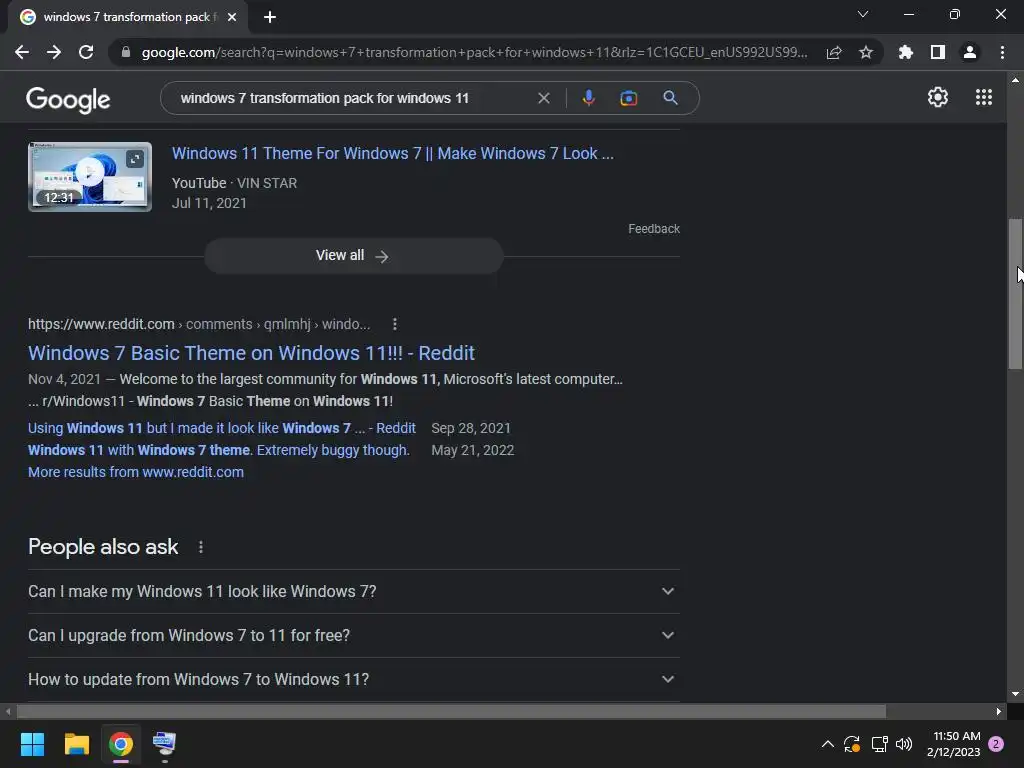Open a new tab with plus button
Screen dimensions: 1024x768
click(x=270, y=17)
